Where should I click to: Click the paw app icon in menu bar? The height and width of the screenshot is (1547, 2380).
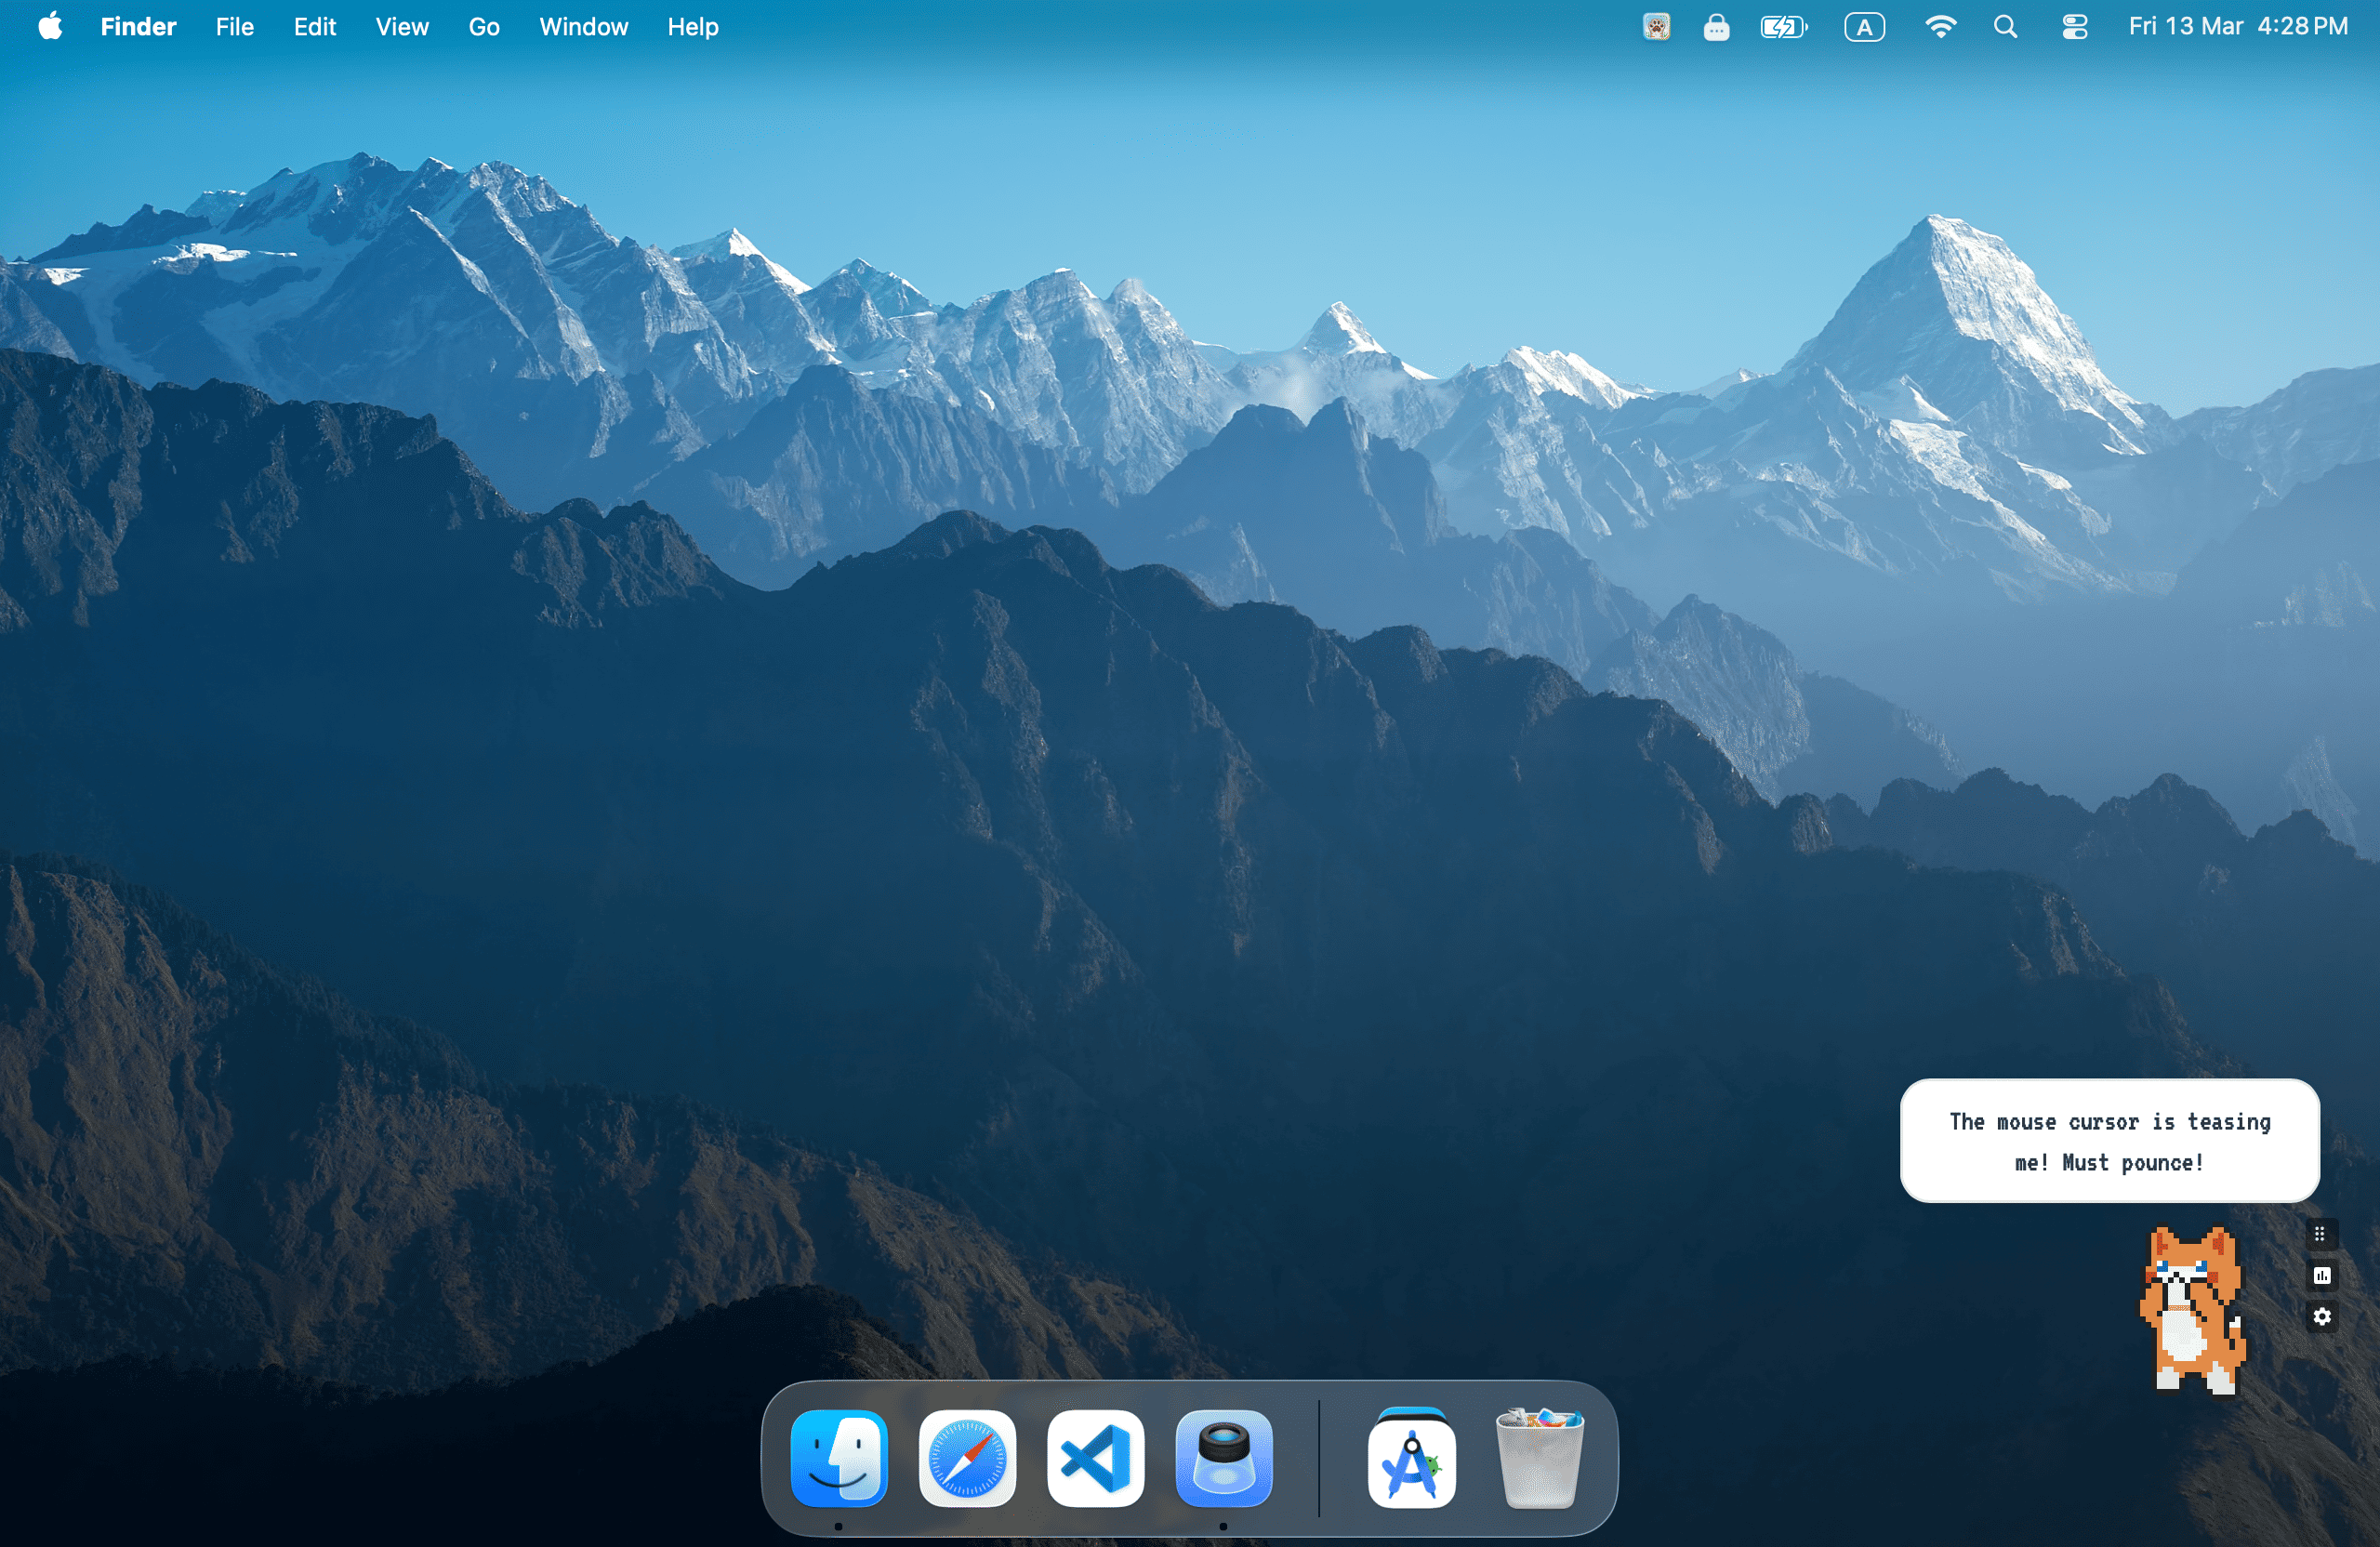tap(1656, 27)
